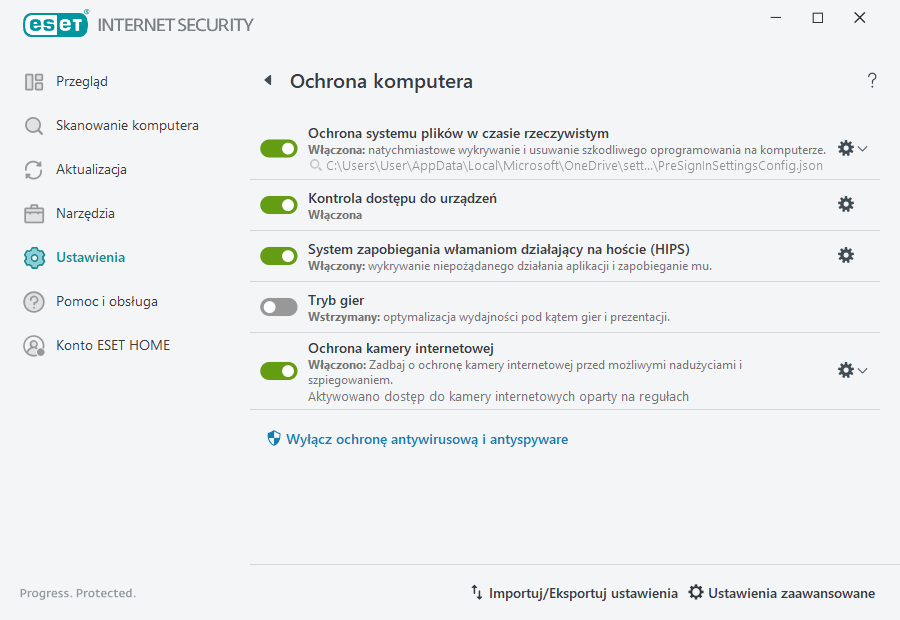The image size is (900, 620).
Task: Click the ESET logo in the title bar
Action: [55, 24]
